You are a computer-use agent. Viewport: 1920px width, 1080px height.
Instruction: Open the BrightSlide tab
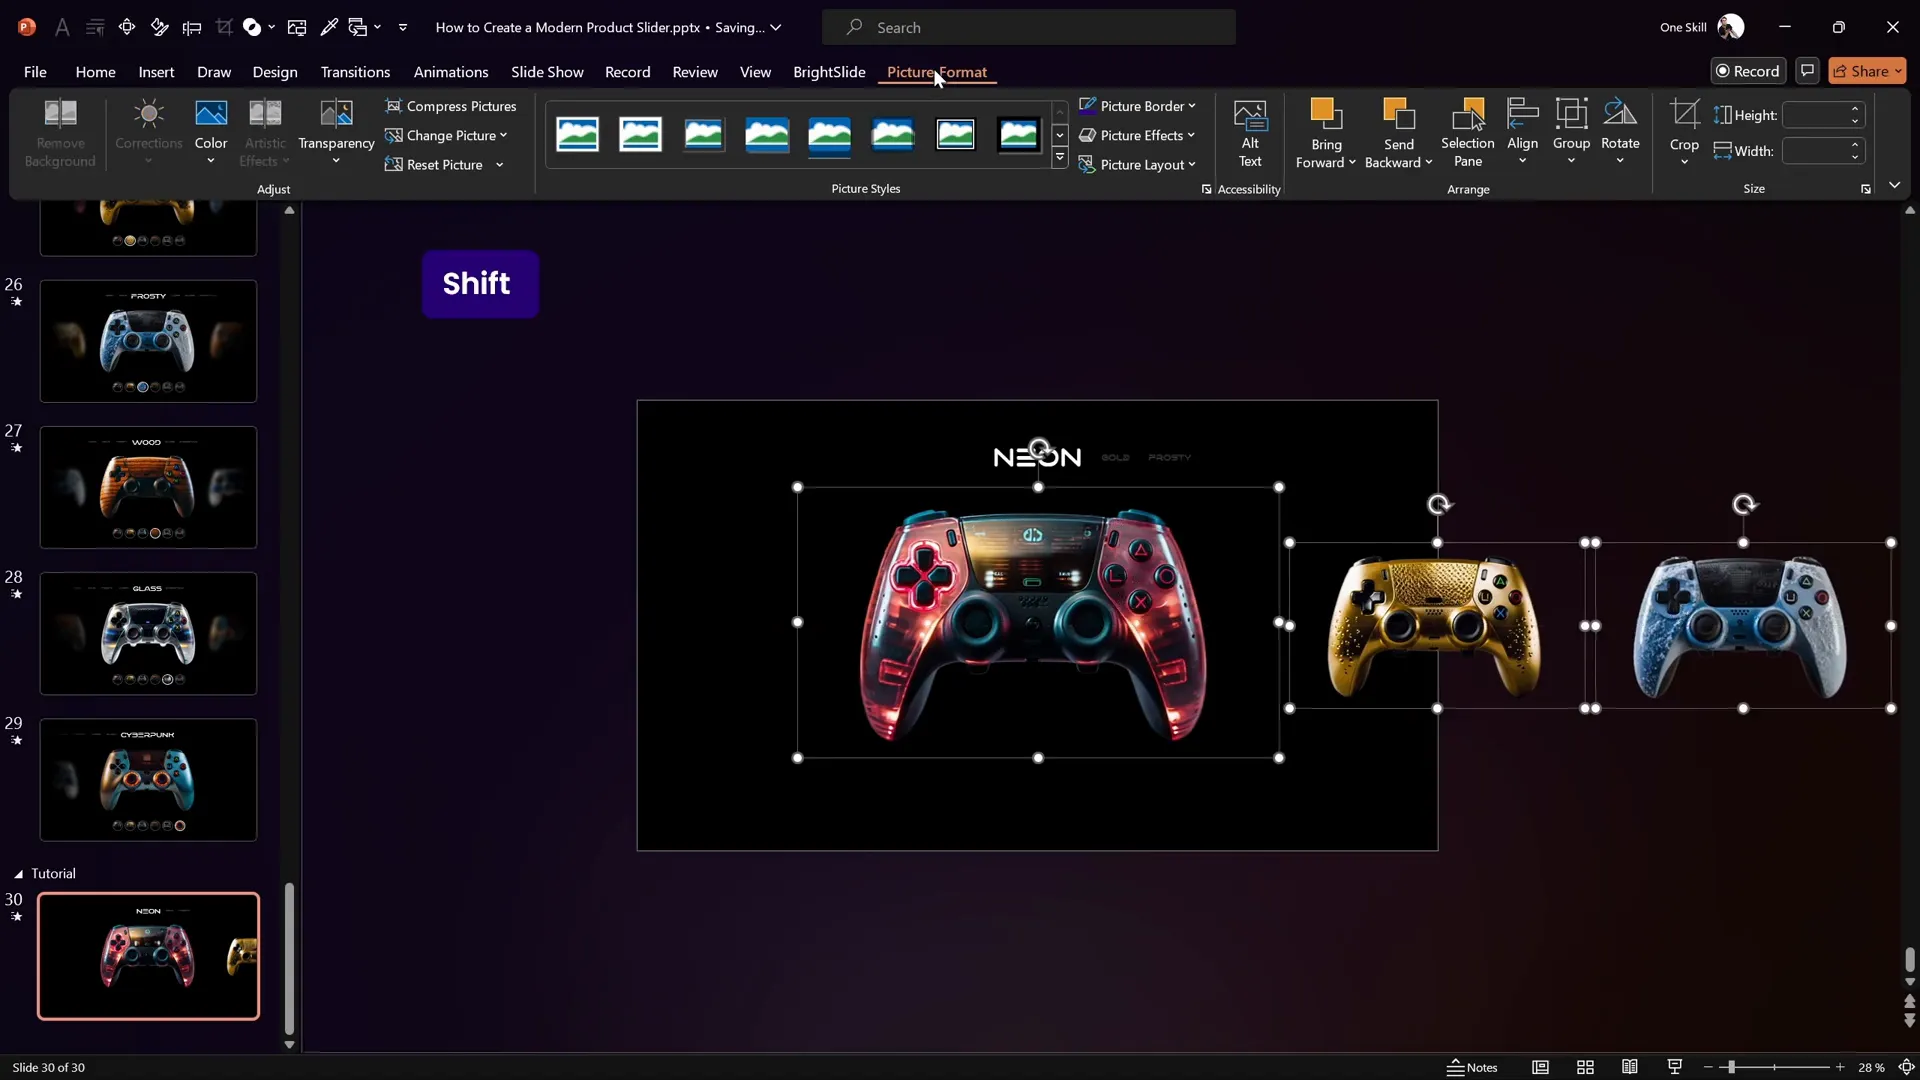tap(828, 72)
